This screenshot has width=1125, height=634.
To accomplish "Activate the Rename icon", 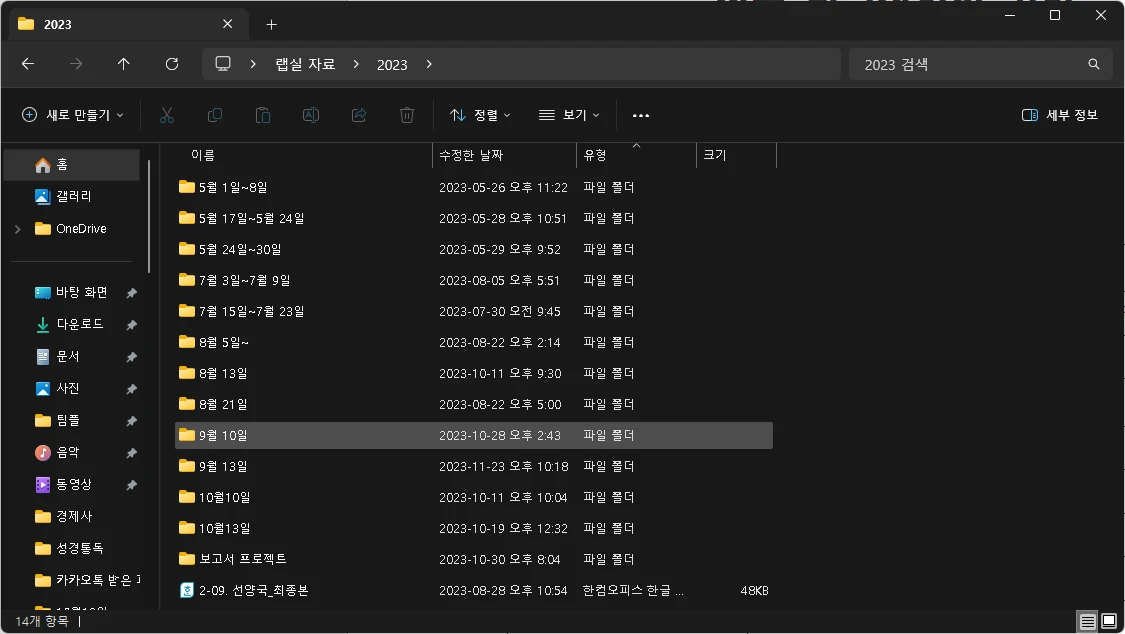I will click(x=310, y=114).
